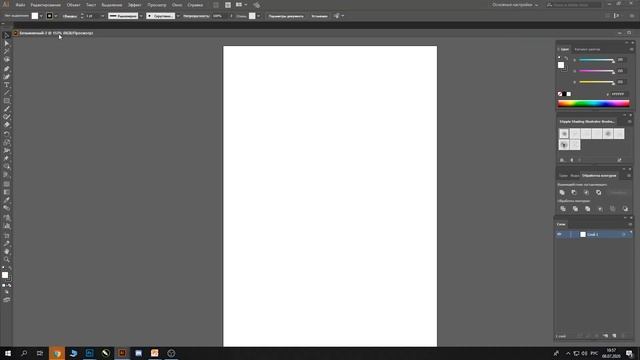640x360 pixels.
Task: Open the Windows Start menu
Action: coord(8,353)
